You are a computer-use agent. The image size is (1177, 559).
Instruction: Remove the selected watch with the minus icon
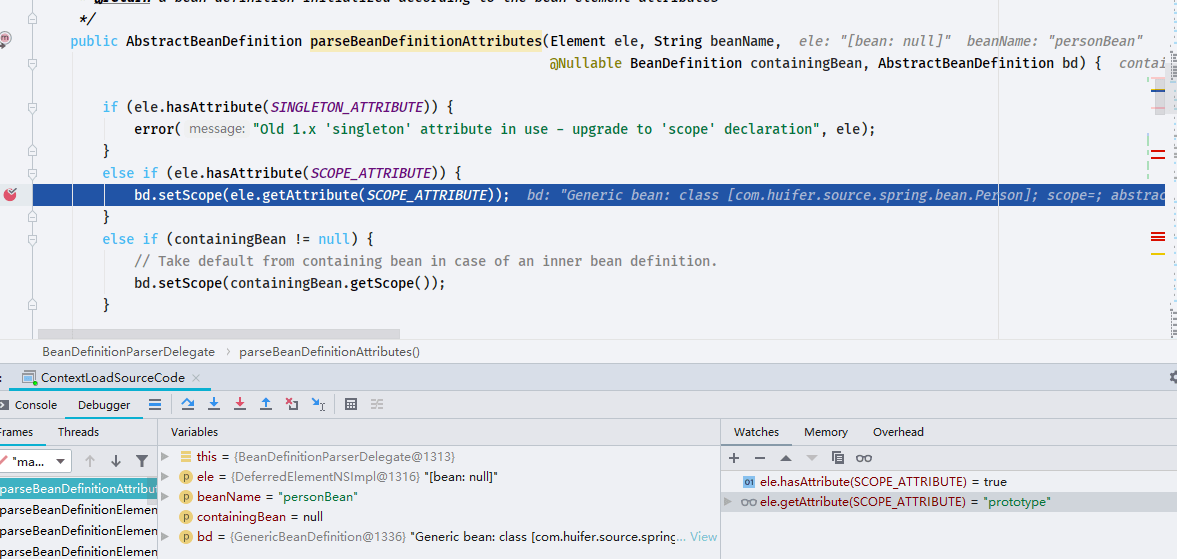760,458
